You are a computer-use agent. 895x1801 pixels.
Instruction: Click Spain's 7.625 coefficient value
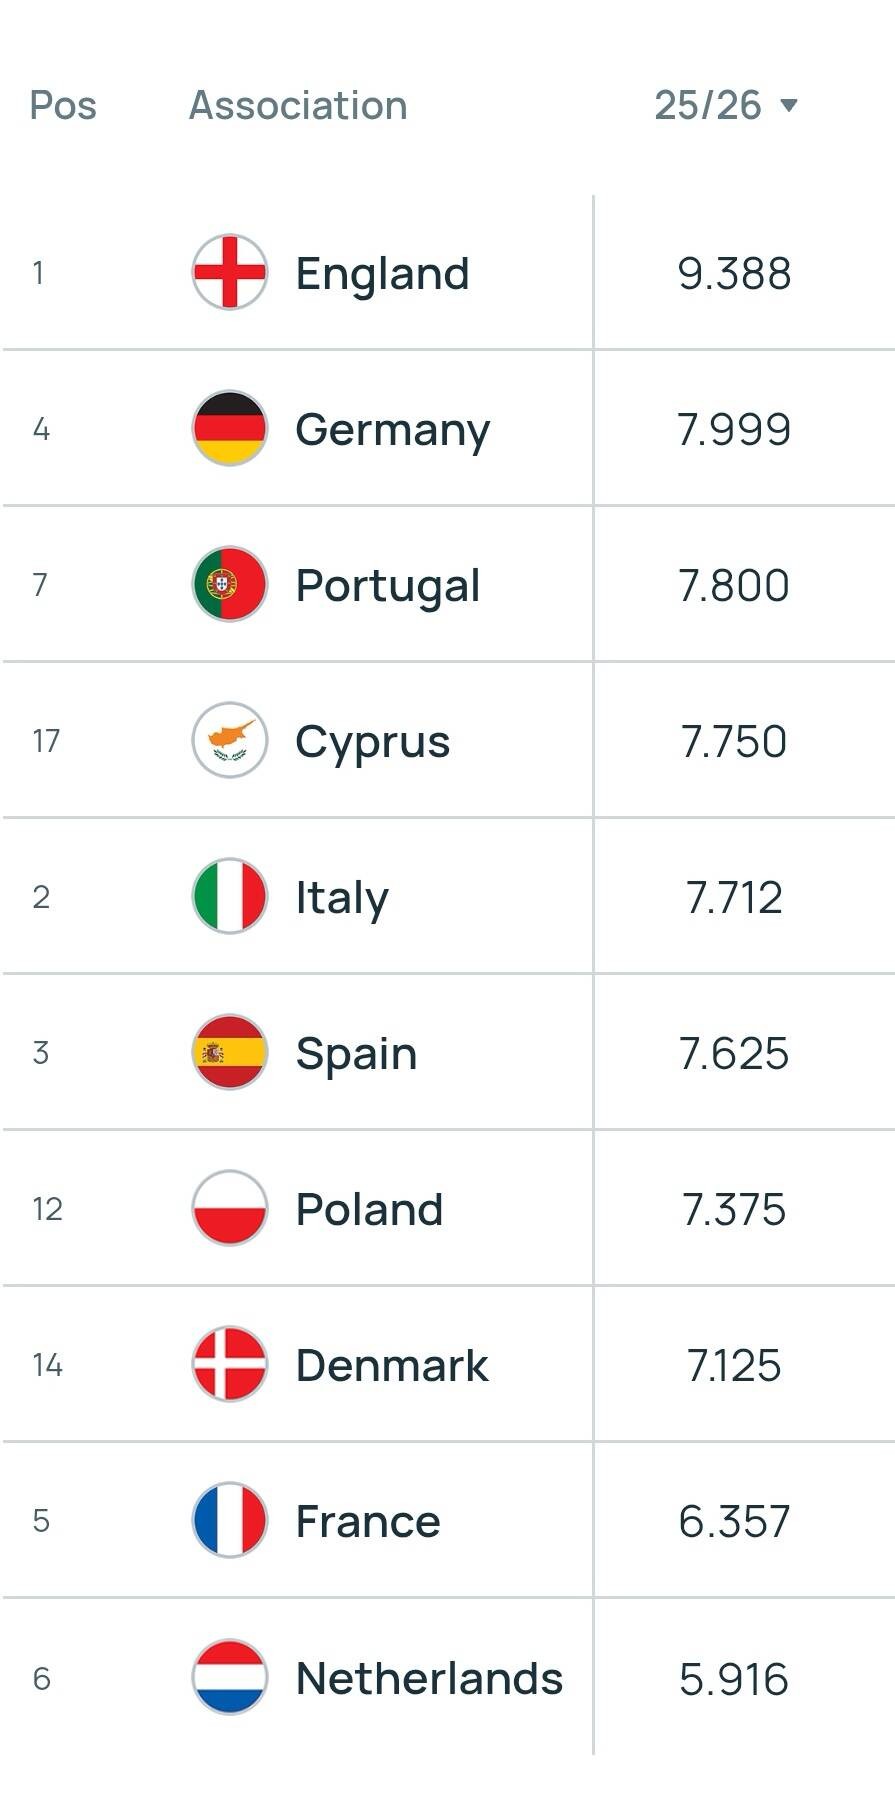pyautogui.click(x=734, y=1053)
